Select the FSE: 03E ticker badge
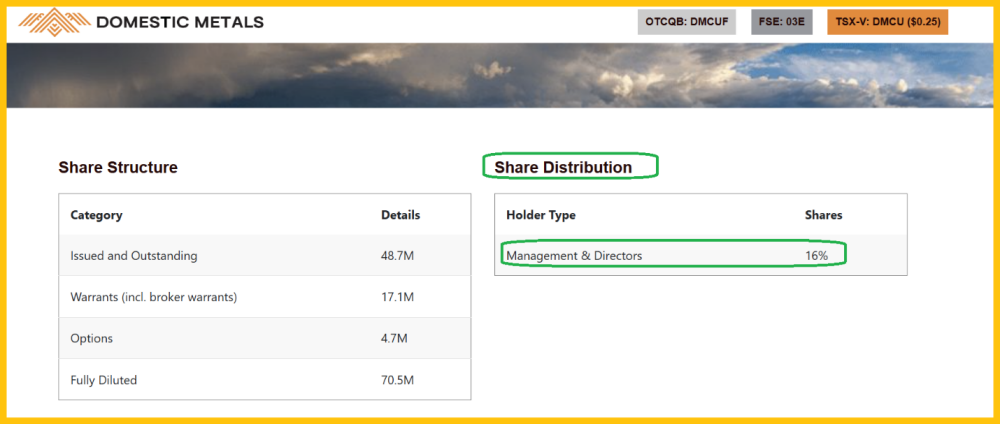The height and width of the screenshot is (424, 1000). pyautogui.click(x=782, y=21)
